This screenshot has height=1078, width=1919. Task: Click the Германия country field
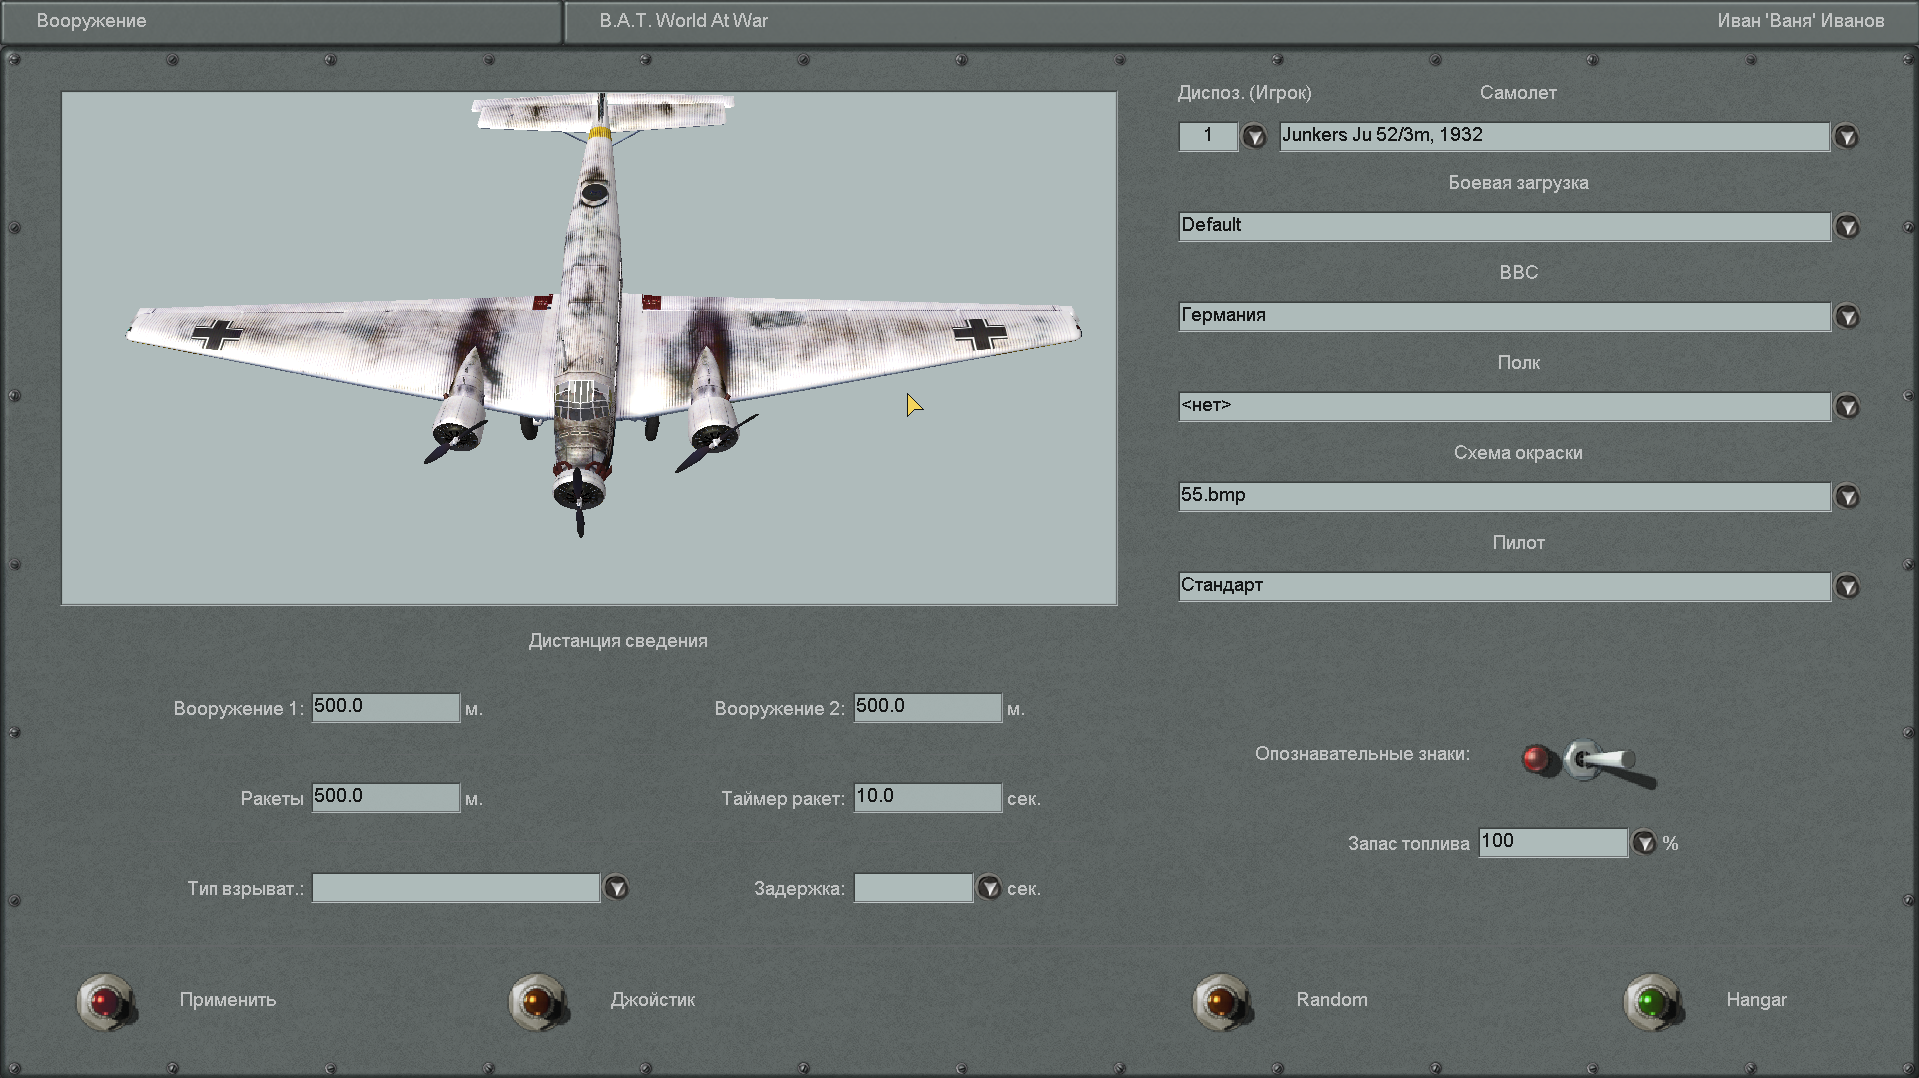click(1504, 316)
